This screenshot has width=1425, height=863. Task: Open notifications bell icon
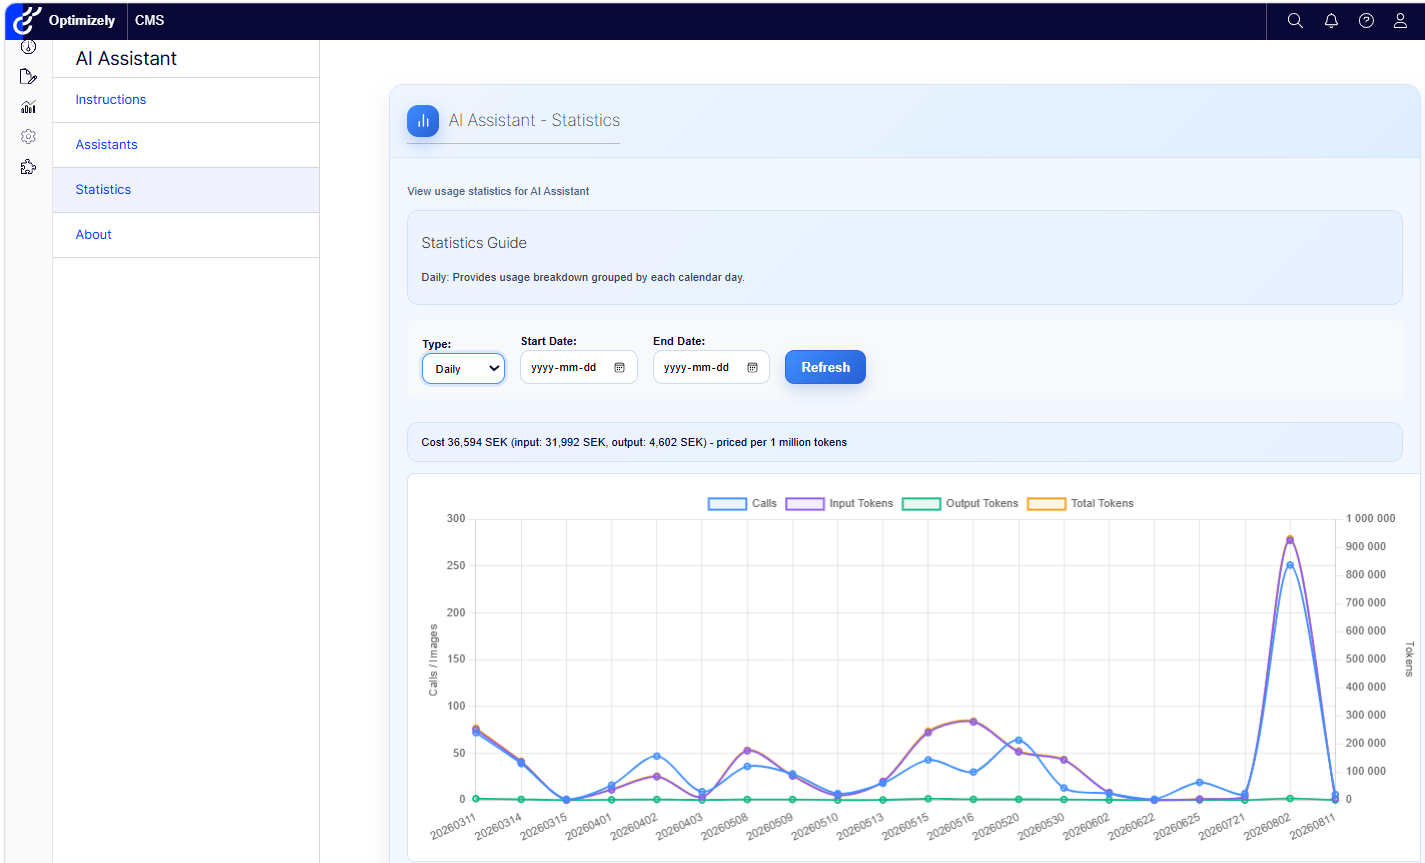point(1331,20)
